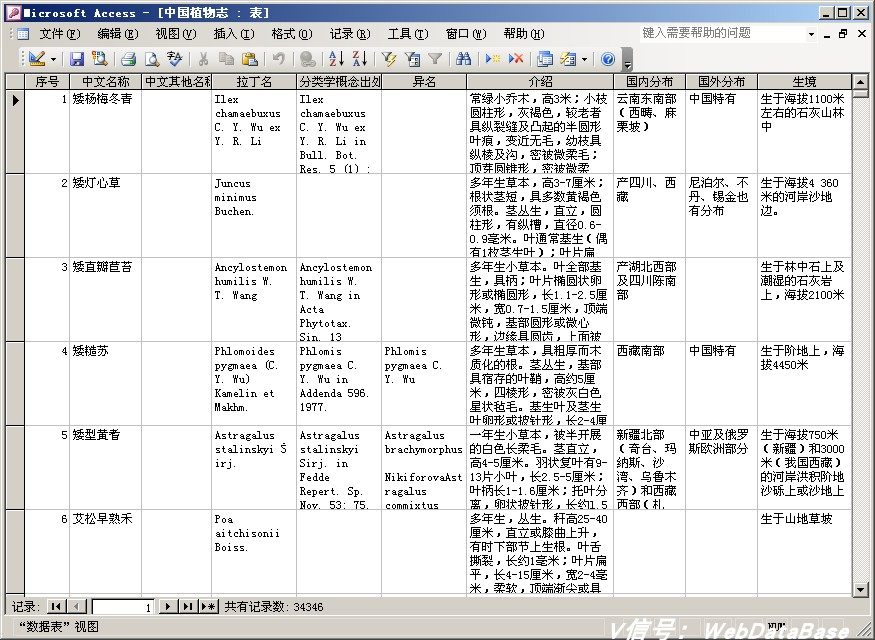Image resolution: width=875 pixels, height=640 pixels.
Task: Select the 国外分布 column header
Action: click(722, 81)
